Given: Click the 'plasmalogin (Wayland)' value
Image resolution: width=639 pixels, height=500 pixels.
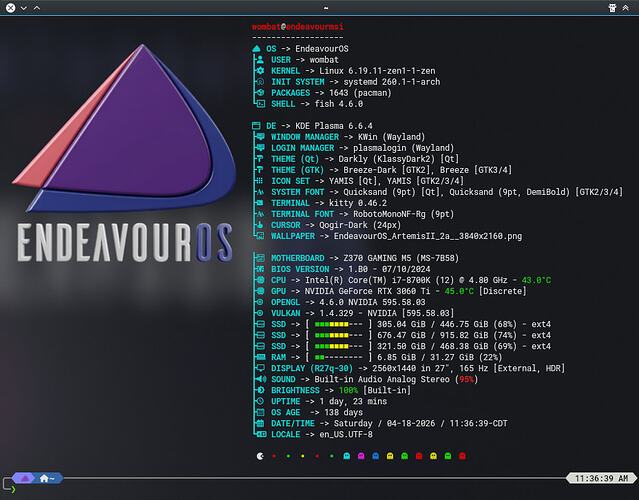Looking at the screenshot, I should [x=403, y=148].
